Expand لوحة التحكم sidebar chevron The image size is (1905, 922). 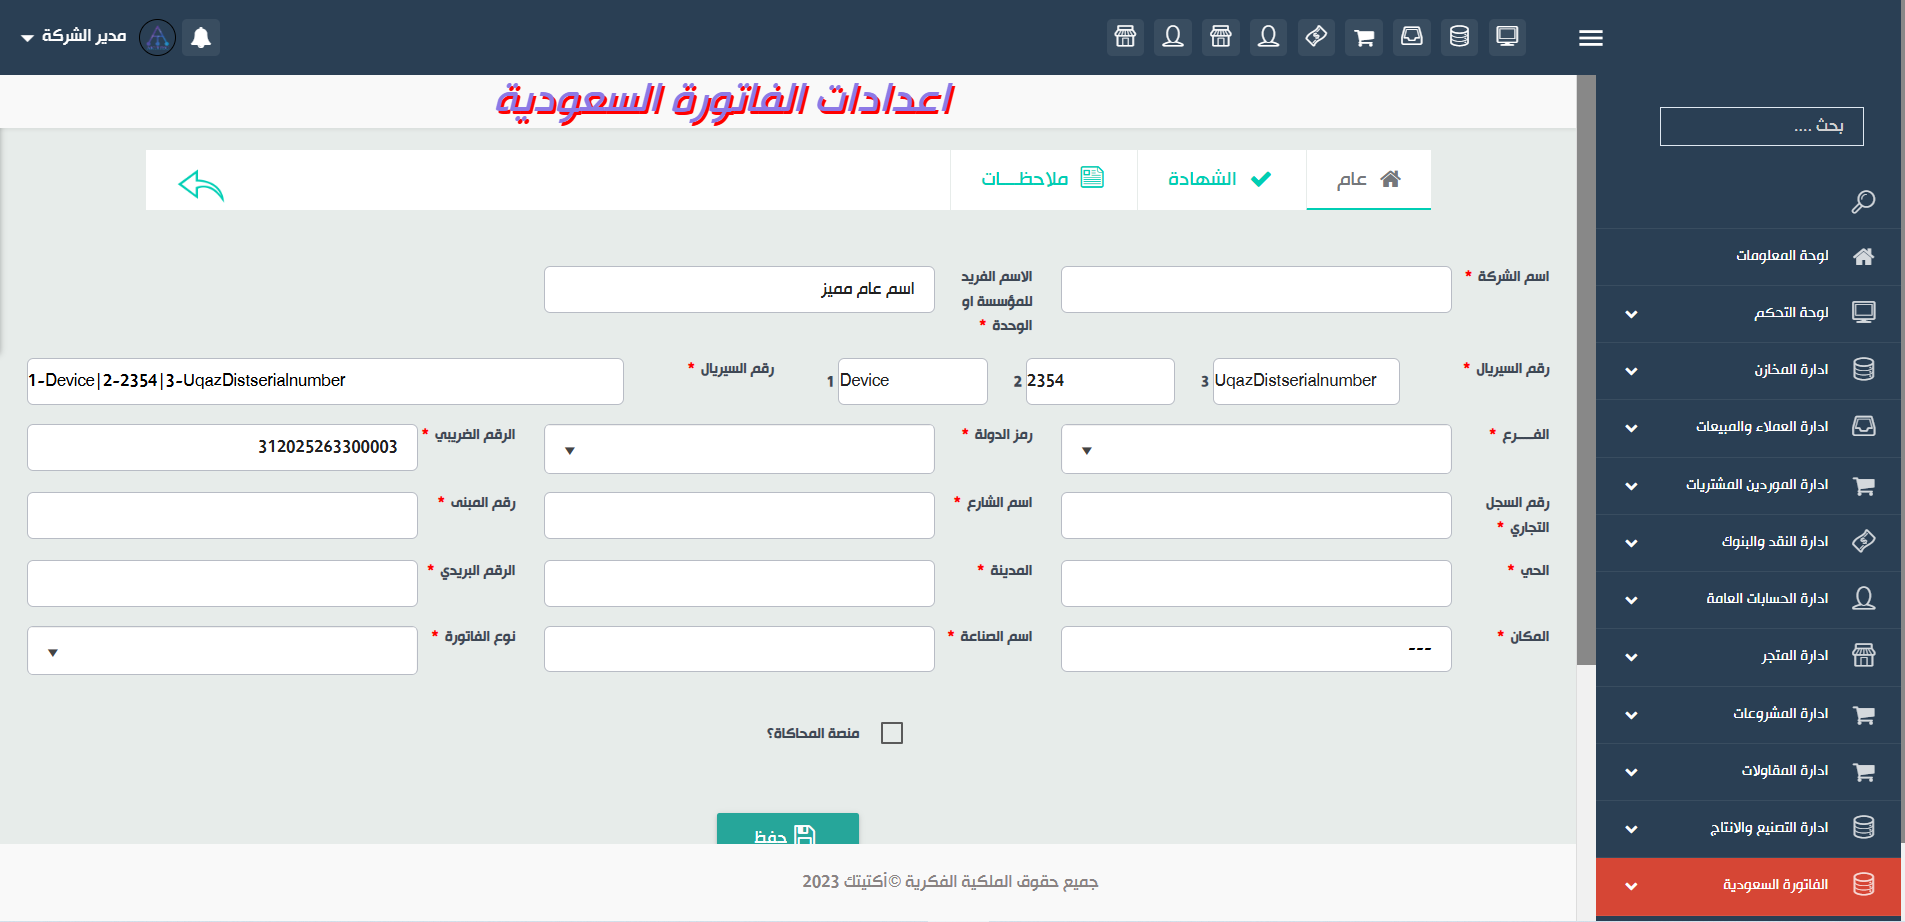coord(1631,314)
